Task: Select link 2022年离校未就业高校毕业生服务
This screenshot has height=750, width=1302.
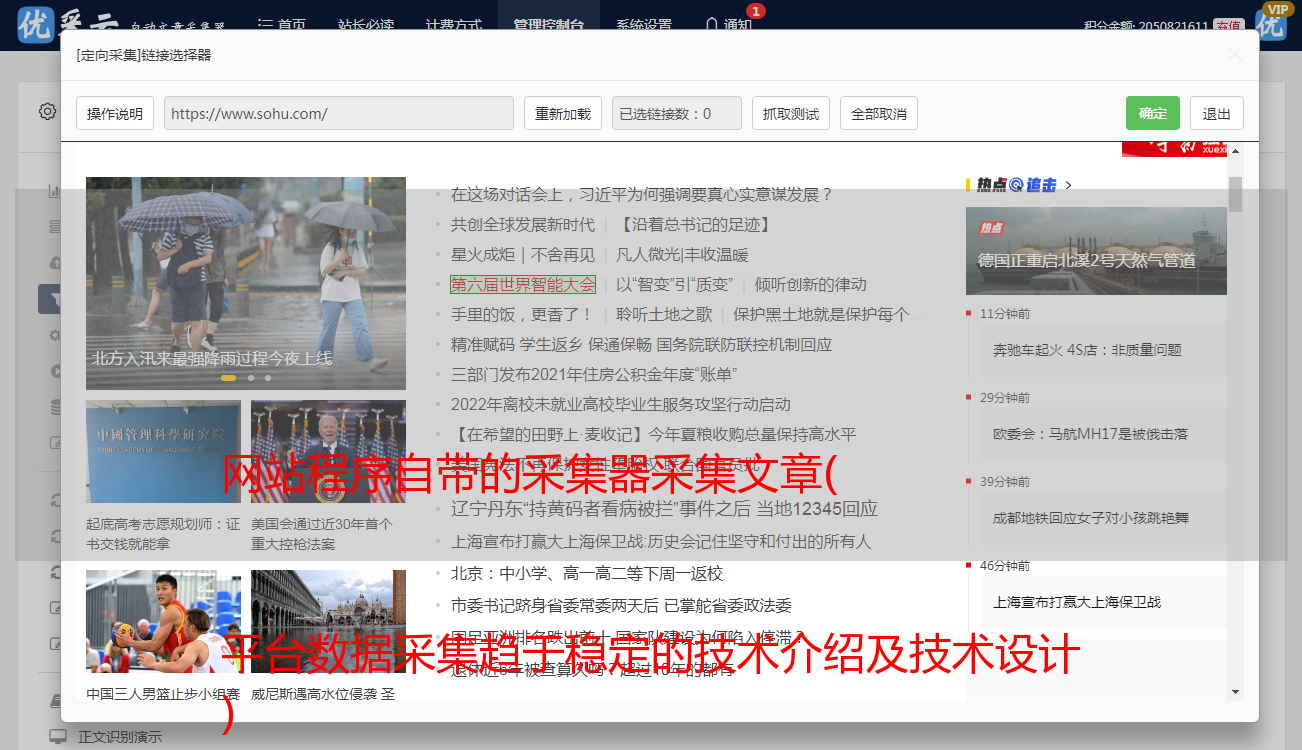Action: 621,404
